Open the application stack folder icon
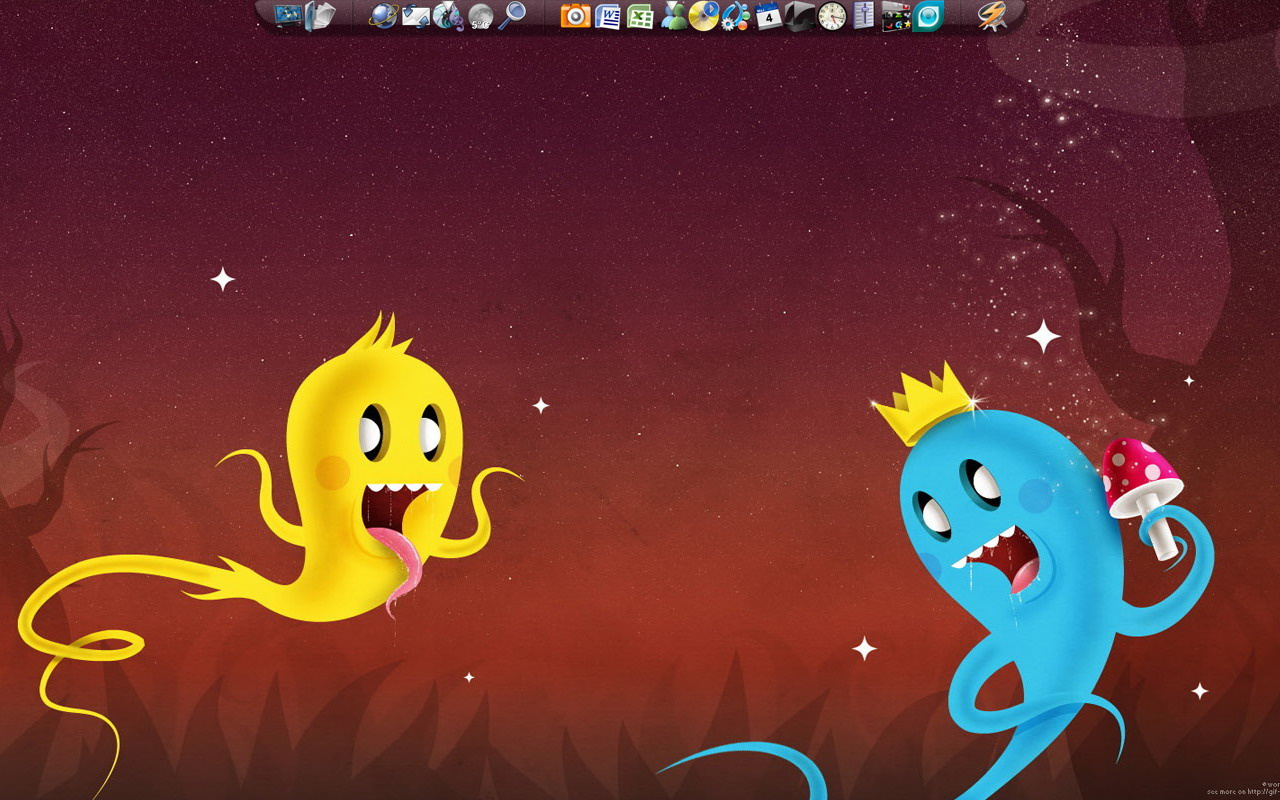 click(896, 15)
